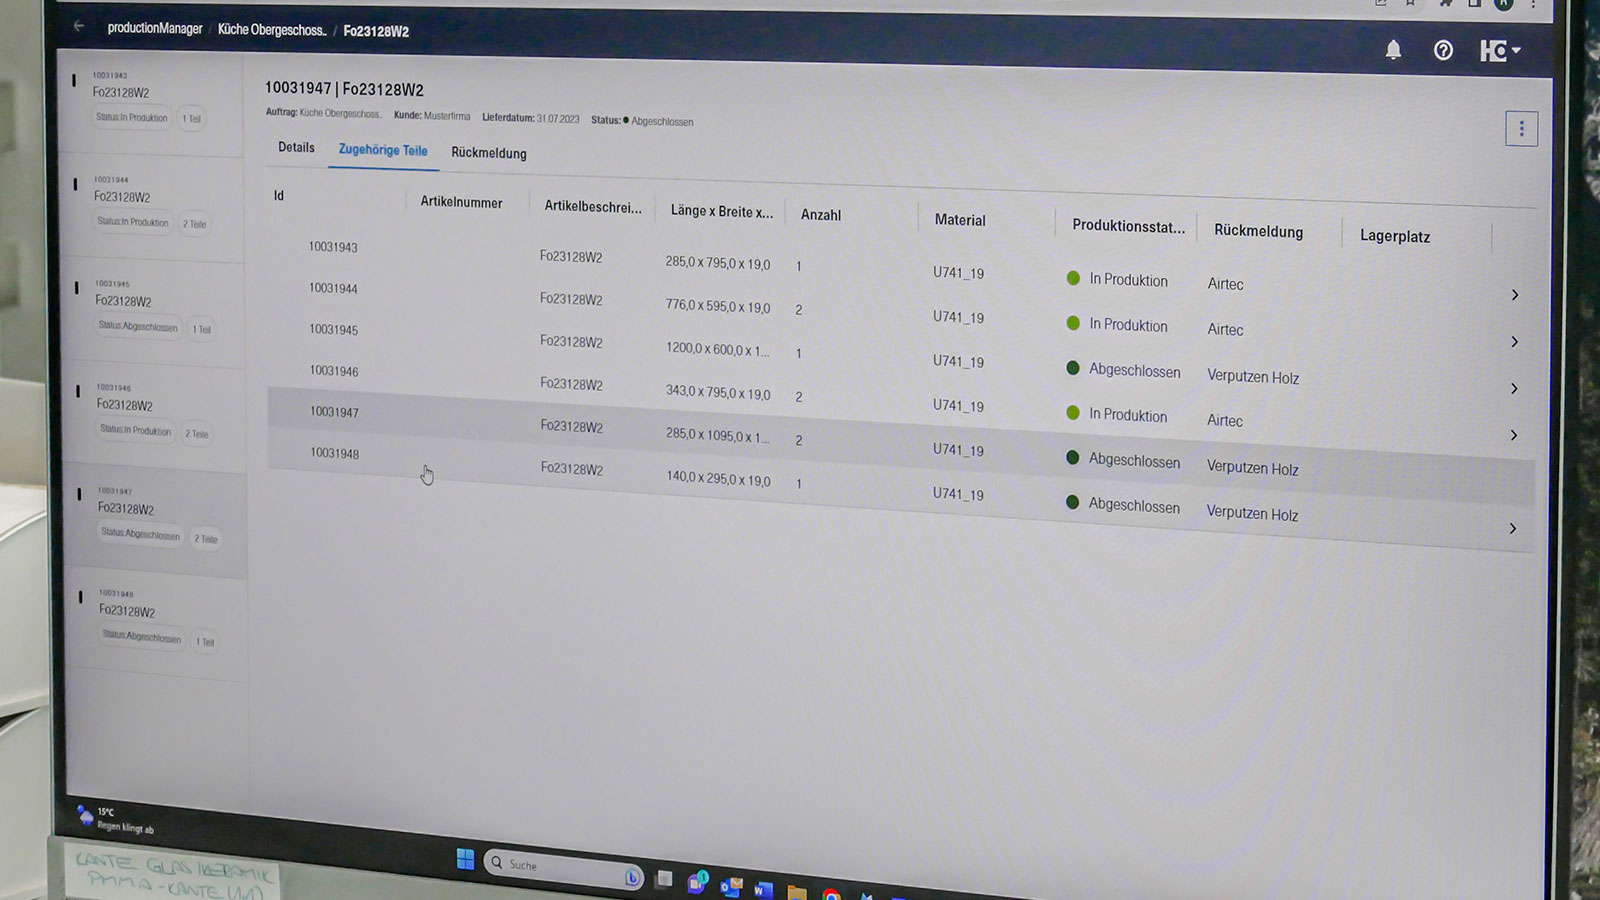Viewport: 1600px width, 900px height.
Task: Click the back arrow in header
Action: point(79,27)
